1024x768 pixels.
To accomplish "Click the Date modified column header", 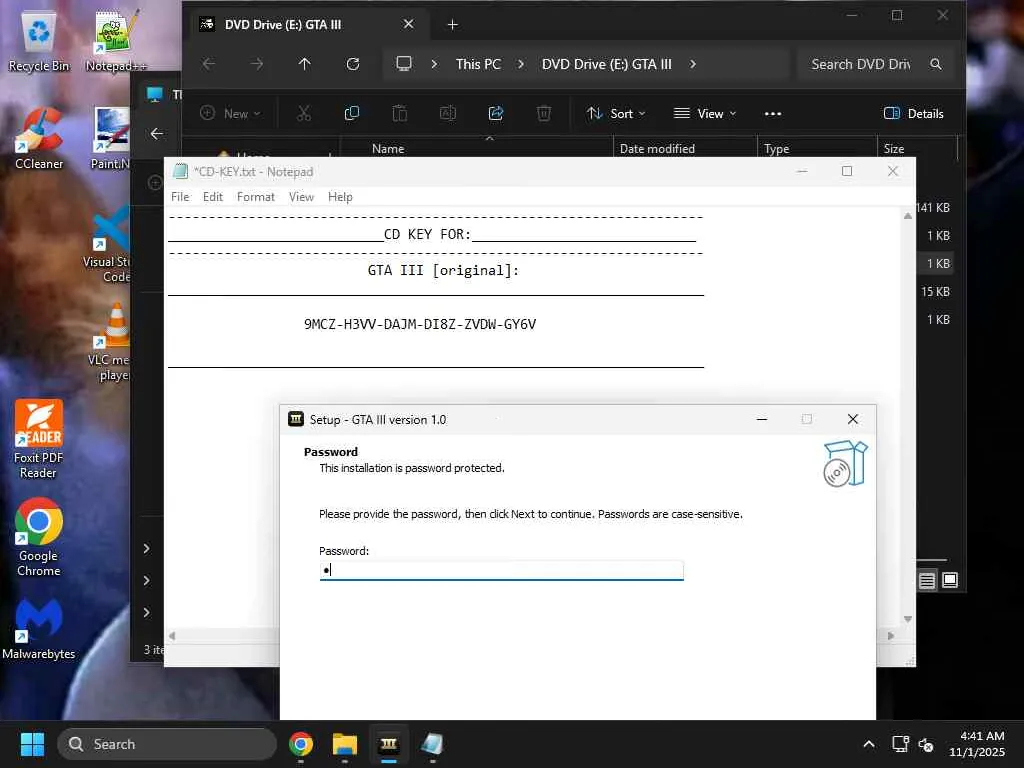I will tap(657, 149).
